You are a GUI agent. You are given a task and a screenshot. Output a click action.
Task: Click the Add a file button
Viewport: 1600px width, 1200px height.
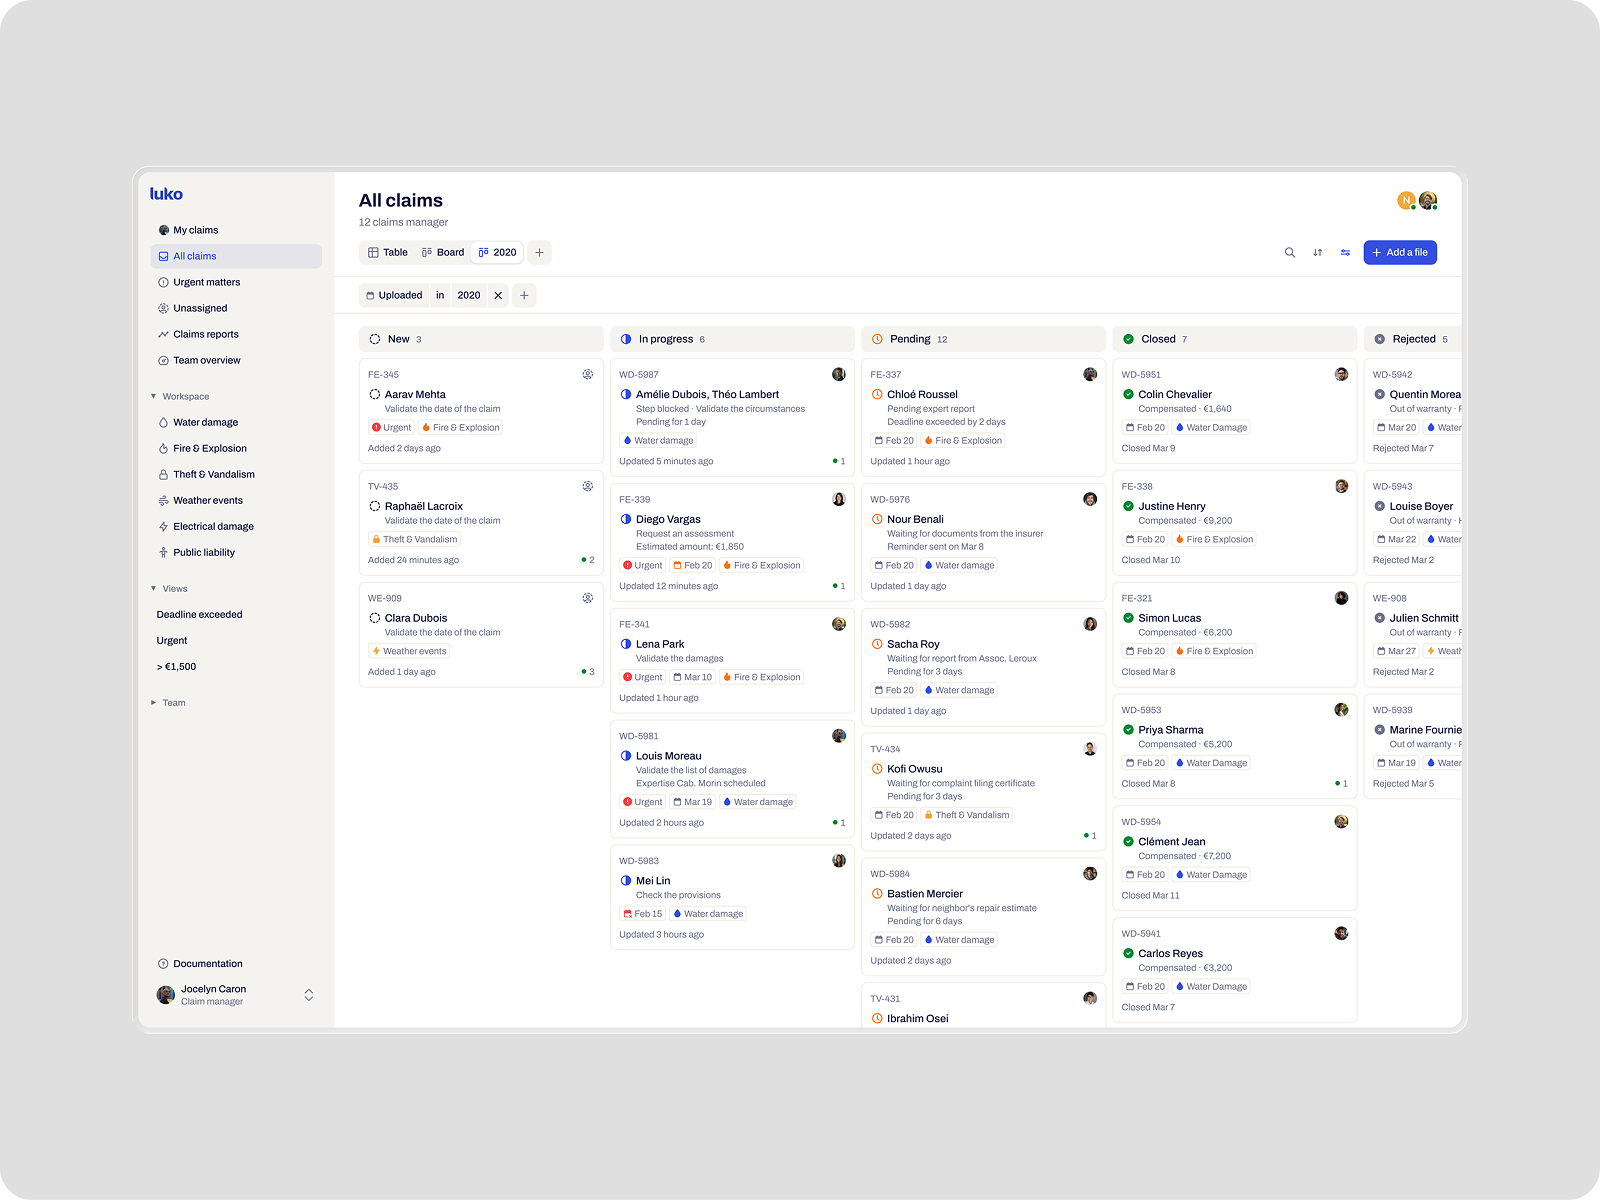(1399, 253)
